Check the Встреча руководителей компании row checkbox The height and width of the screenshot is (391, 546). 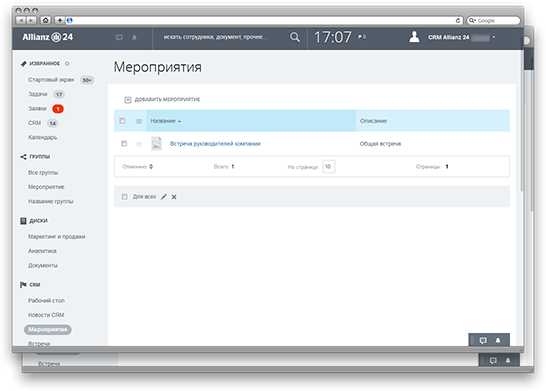click(124, 143)
